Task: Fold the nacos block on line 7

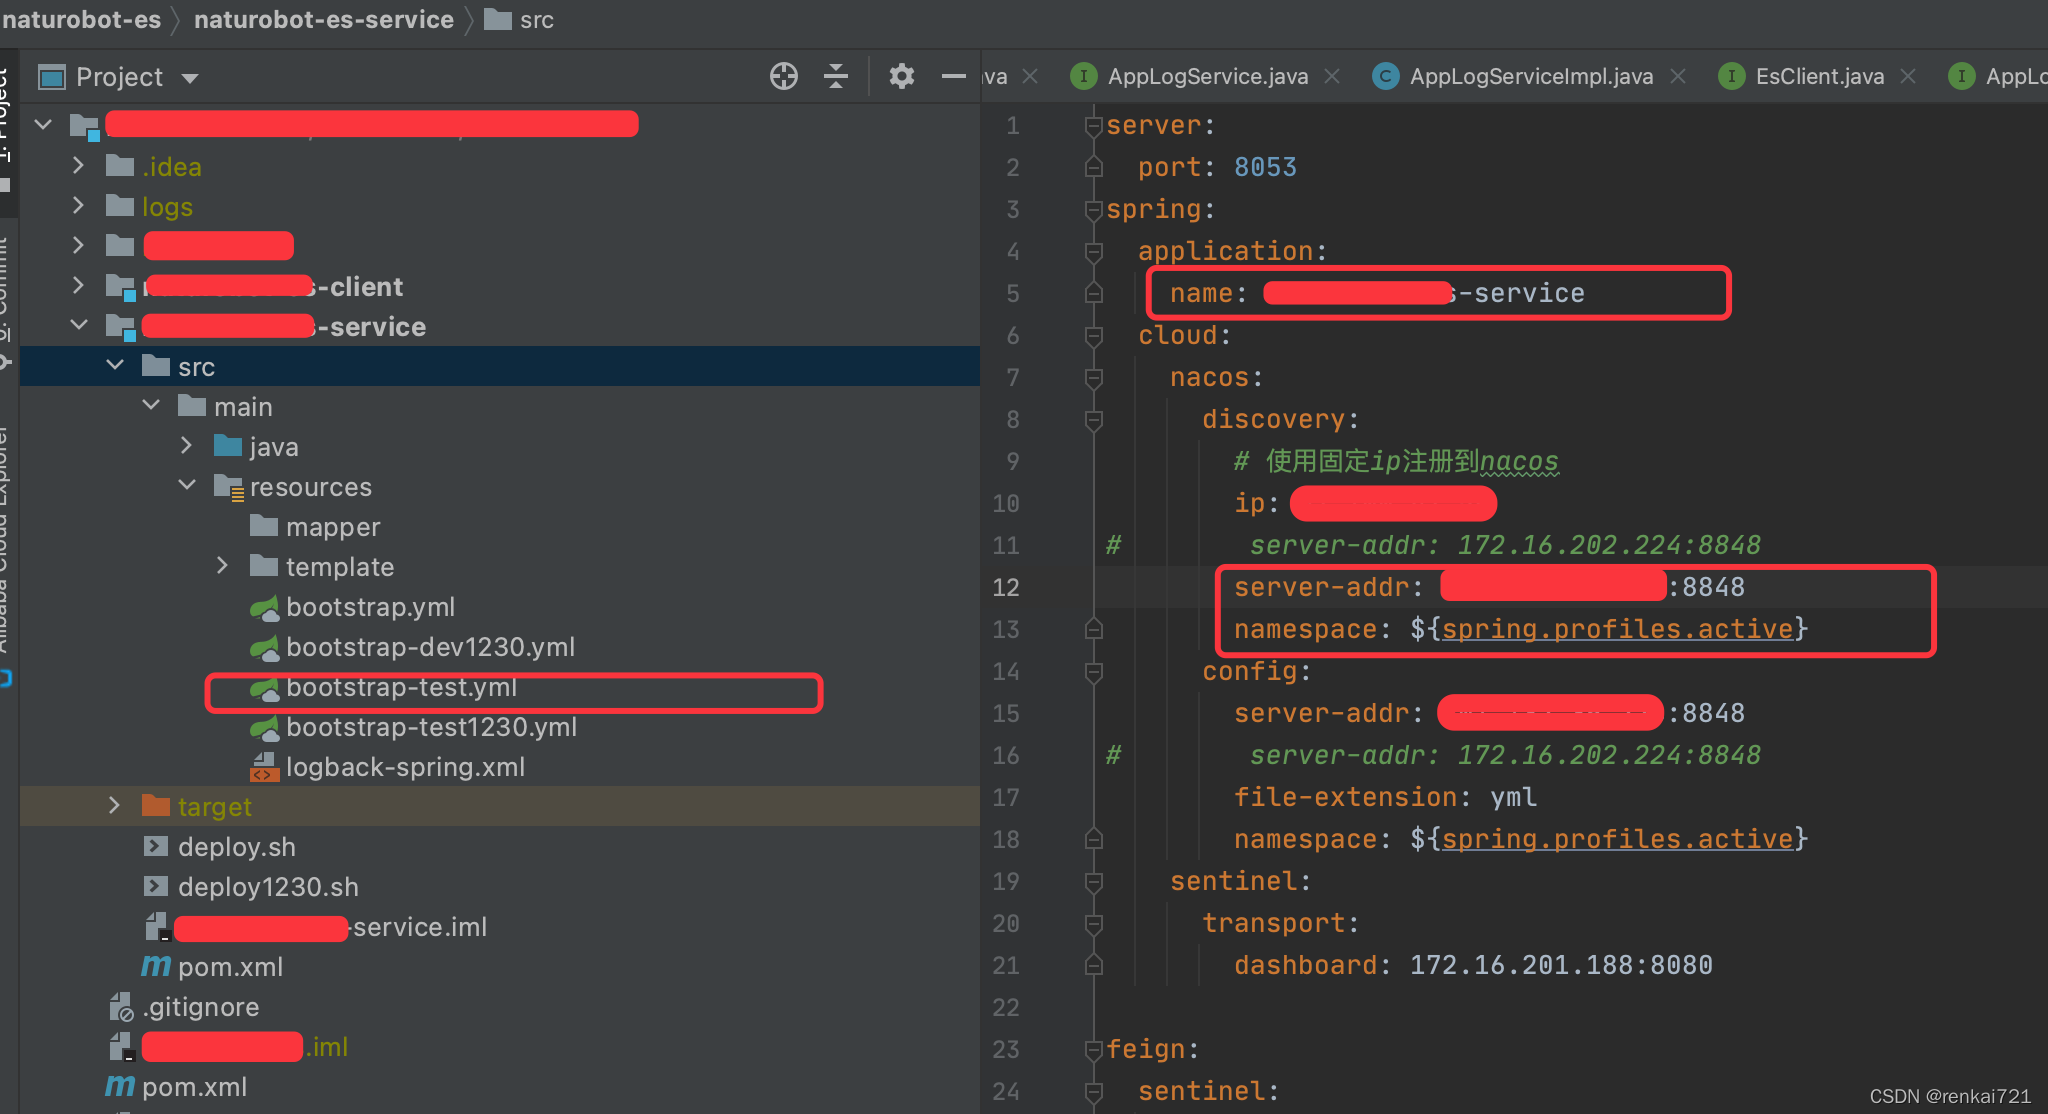Action: coord(1093,378)
